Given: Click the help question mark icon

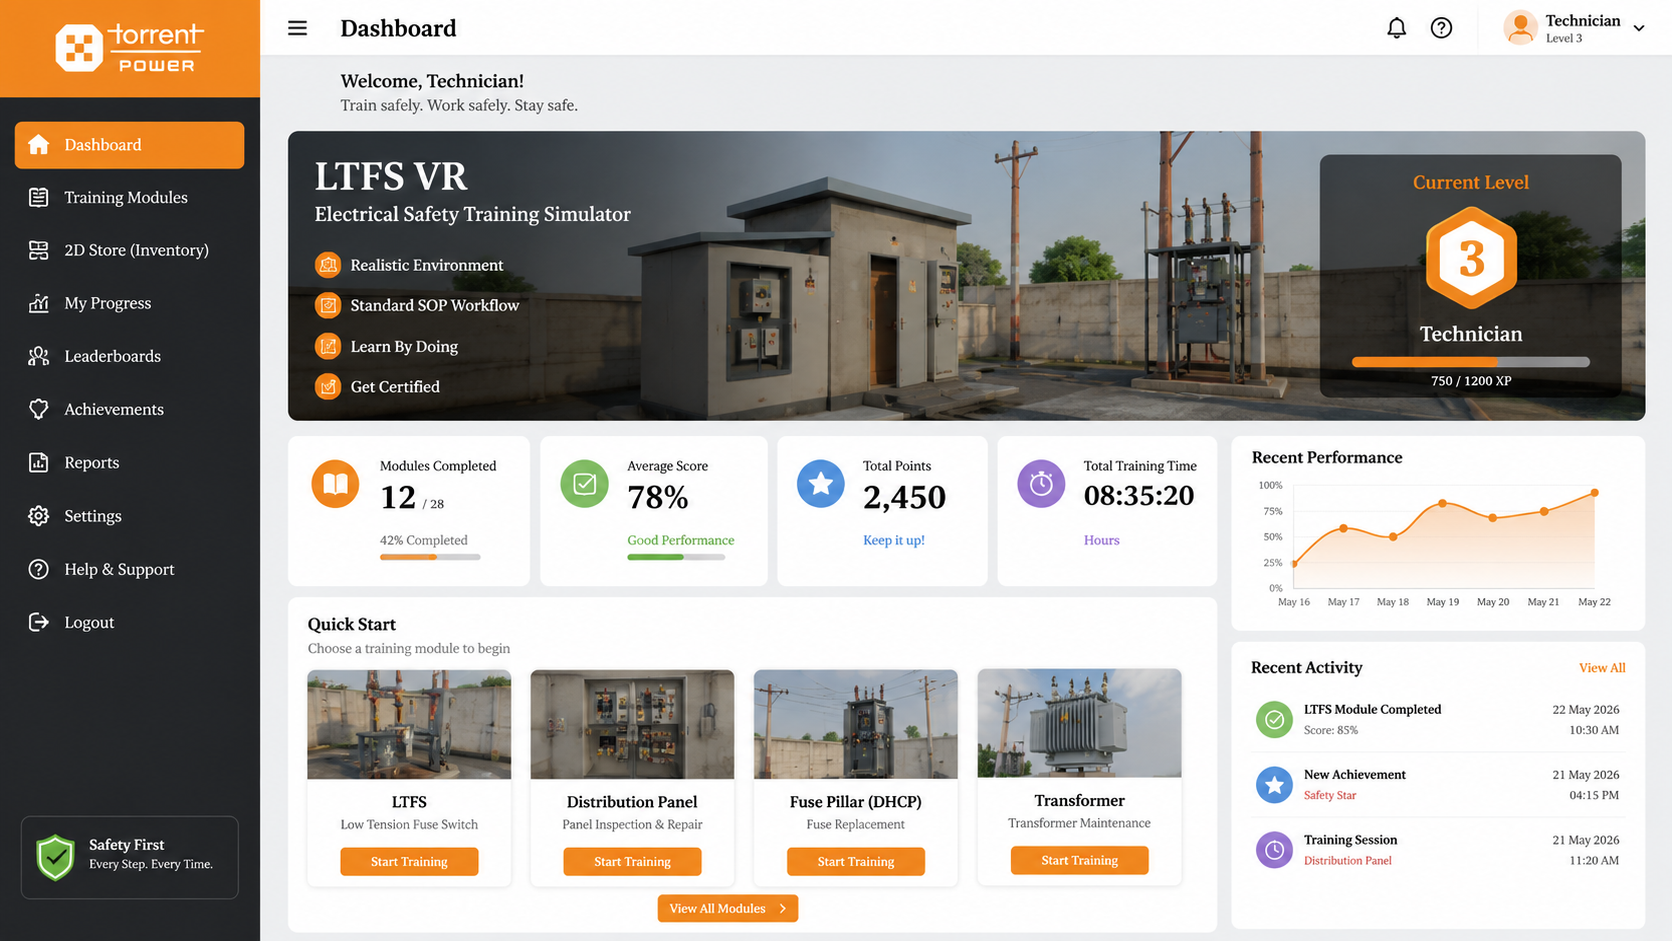Looking at the screenshot, I should pyautogui.click(x=1441, y=28).
